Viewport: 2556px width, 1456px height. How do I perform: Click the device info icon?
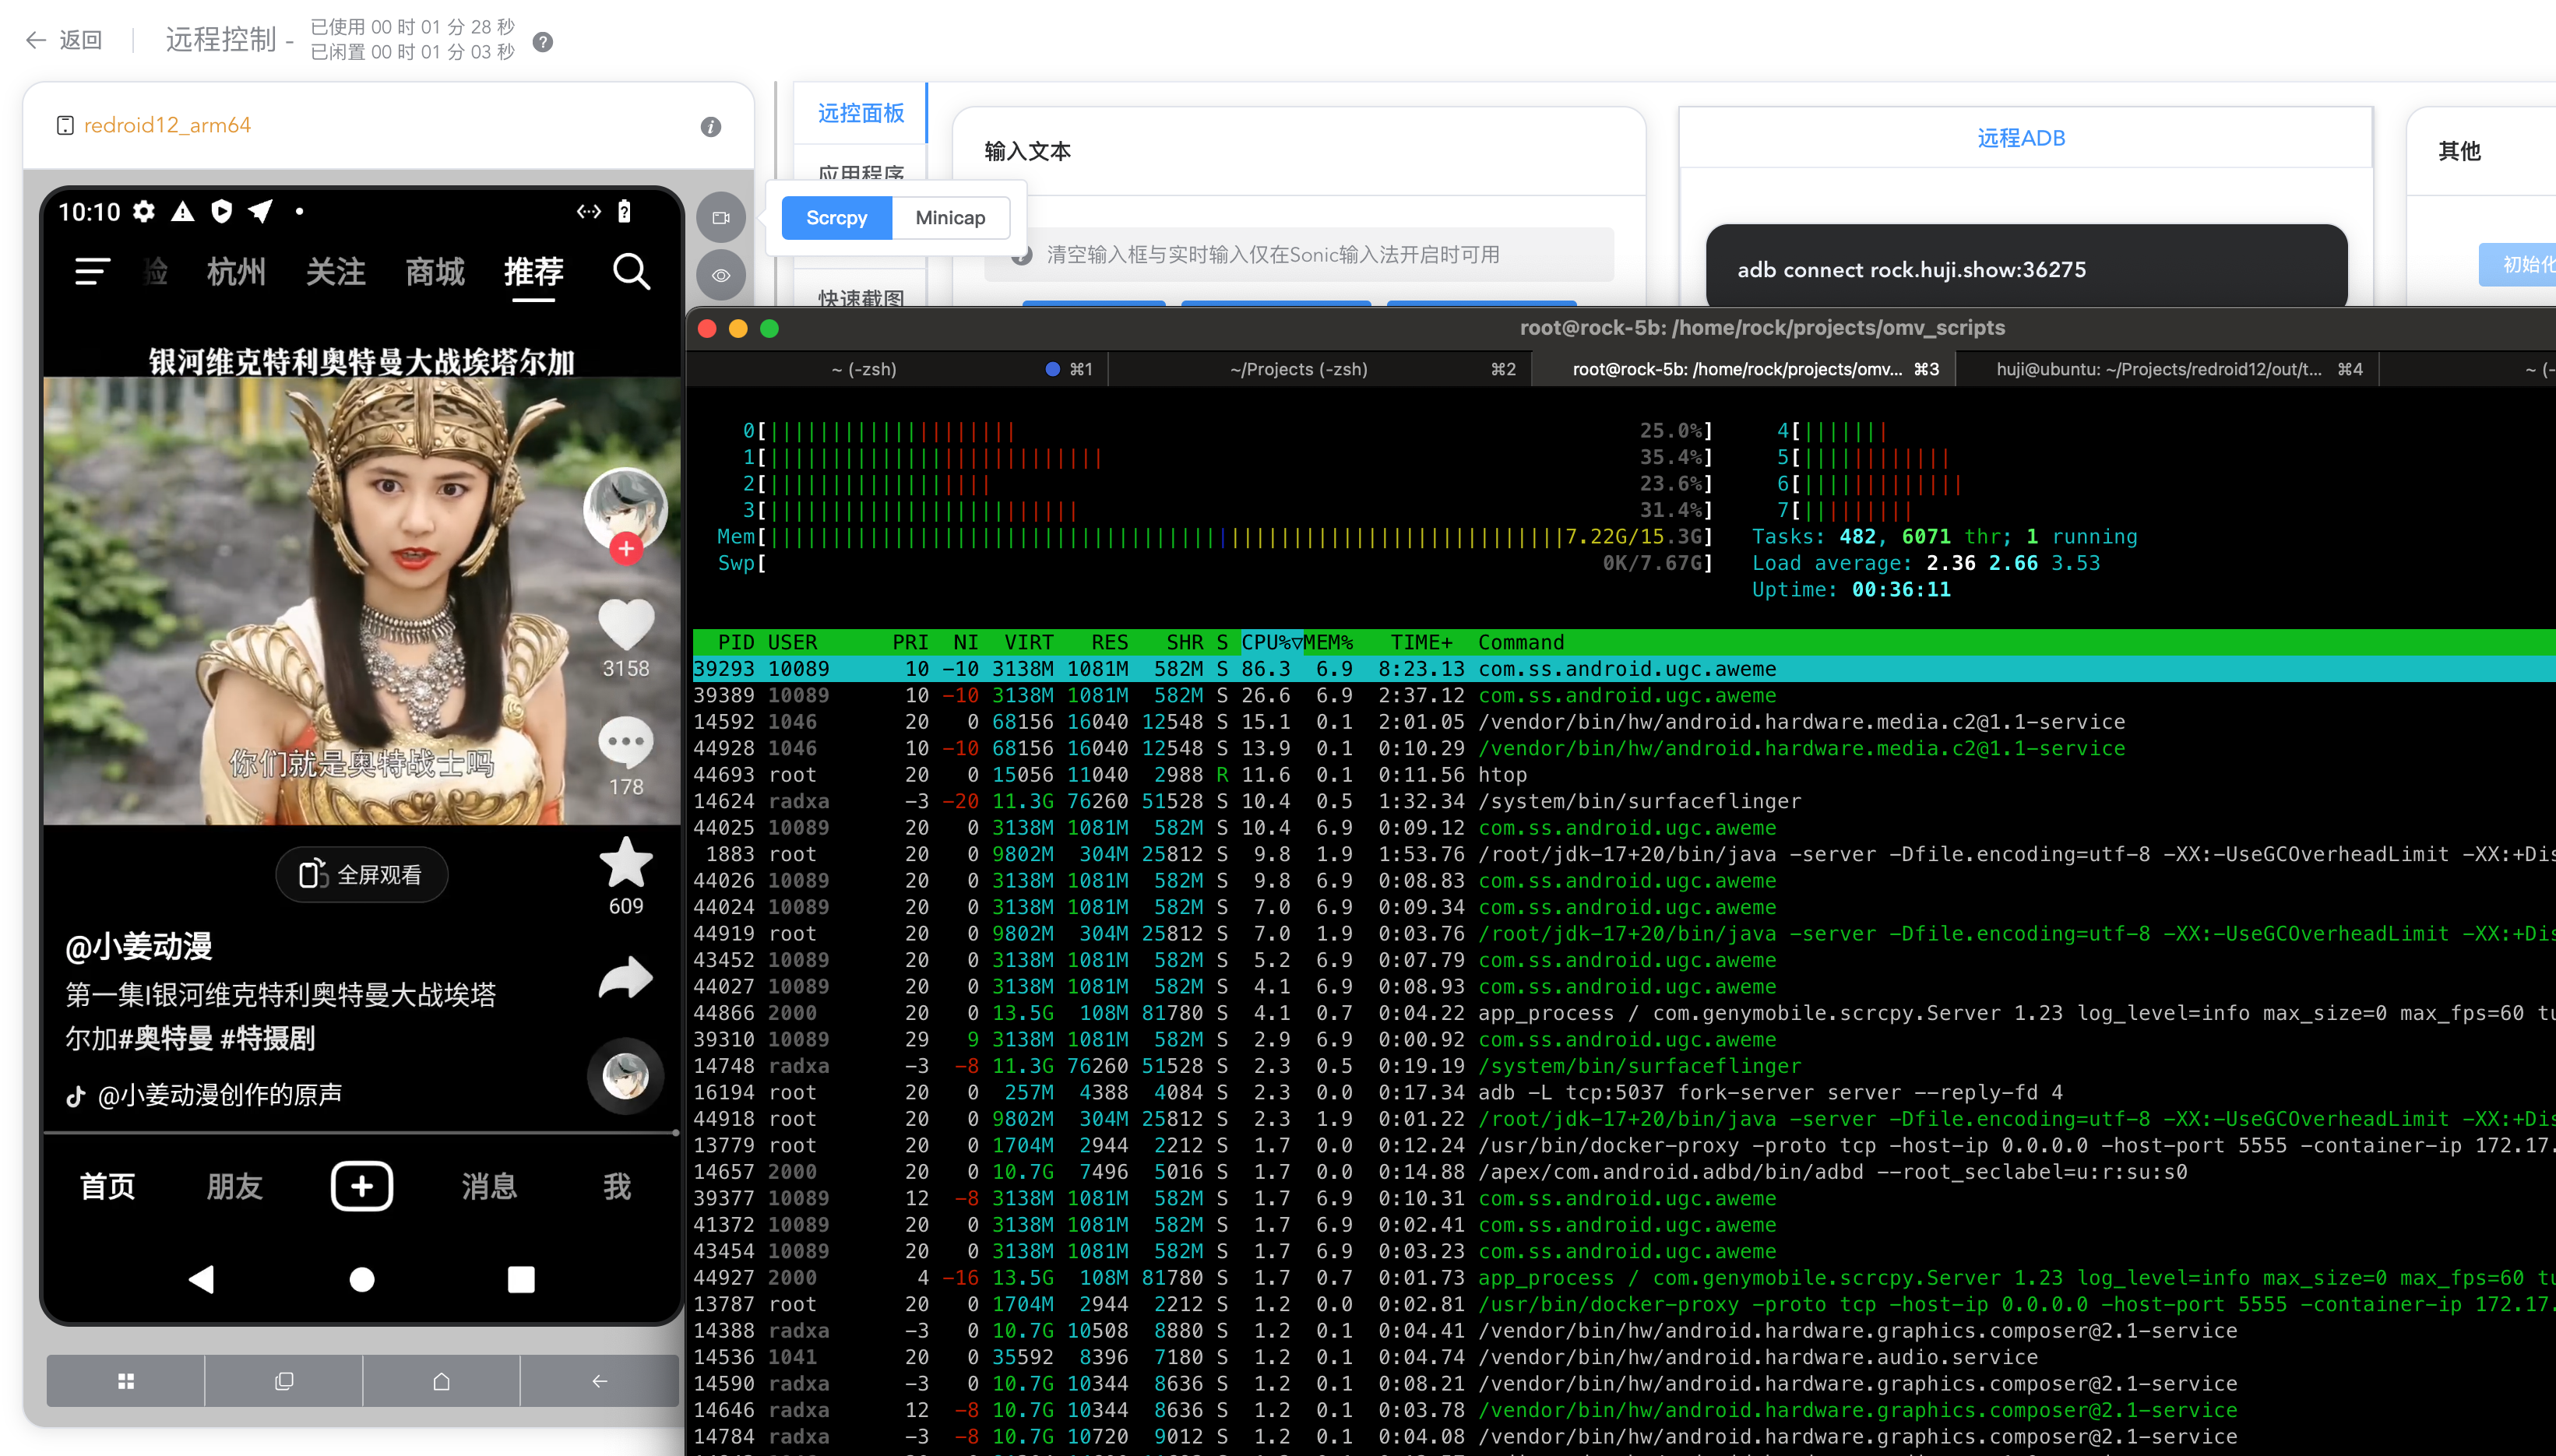pyautogui.click(x=710, y=127)
